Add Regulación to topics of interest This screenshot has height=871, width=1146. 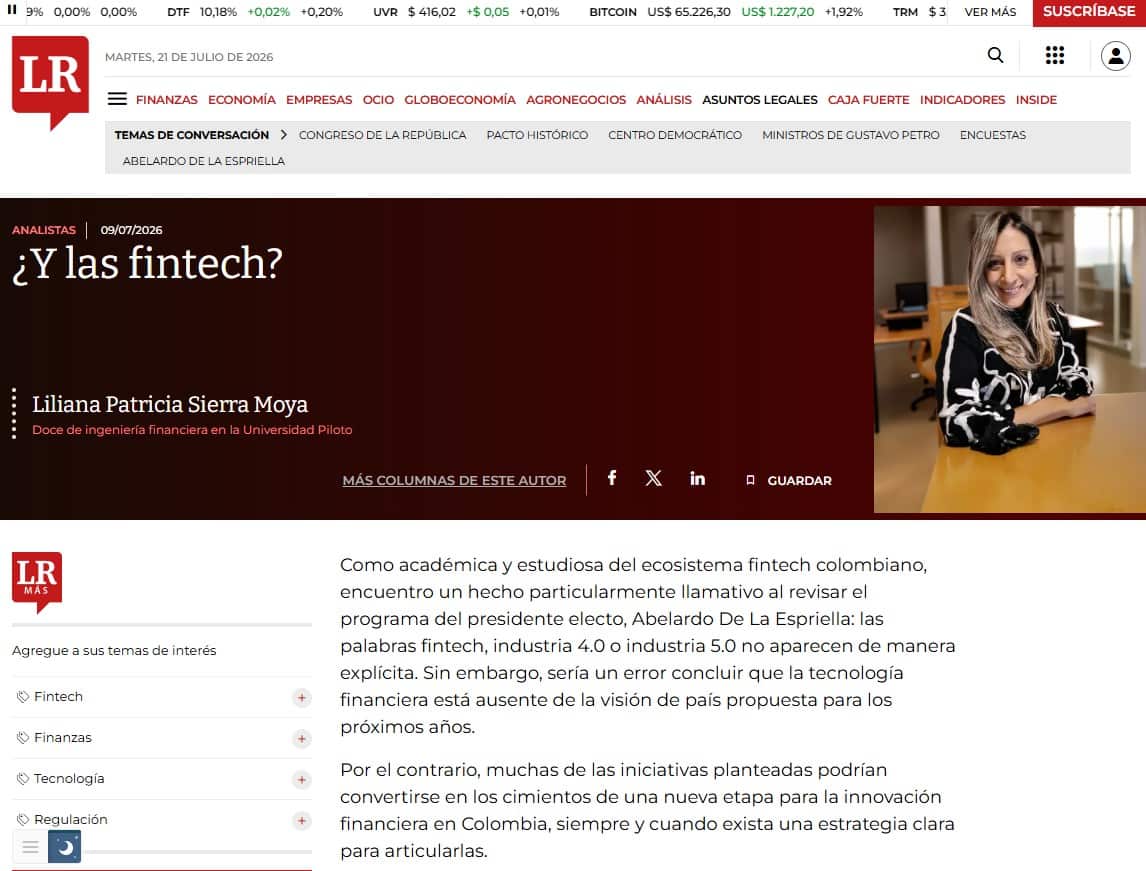click(x=301, y=820)
